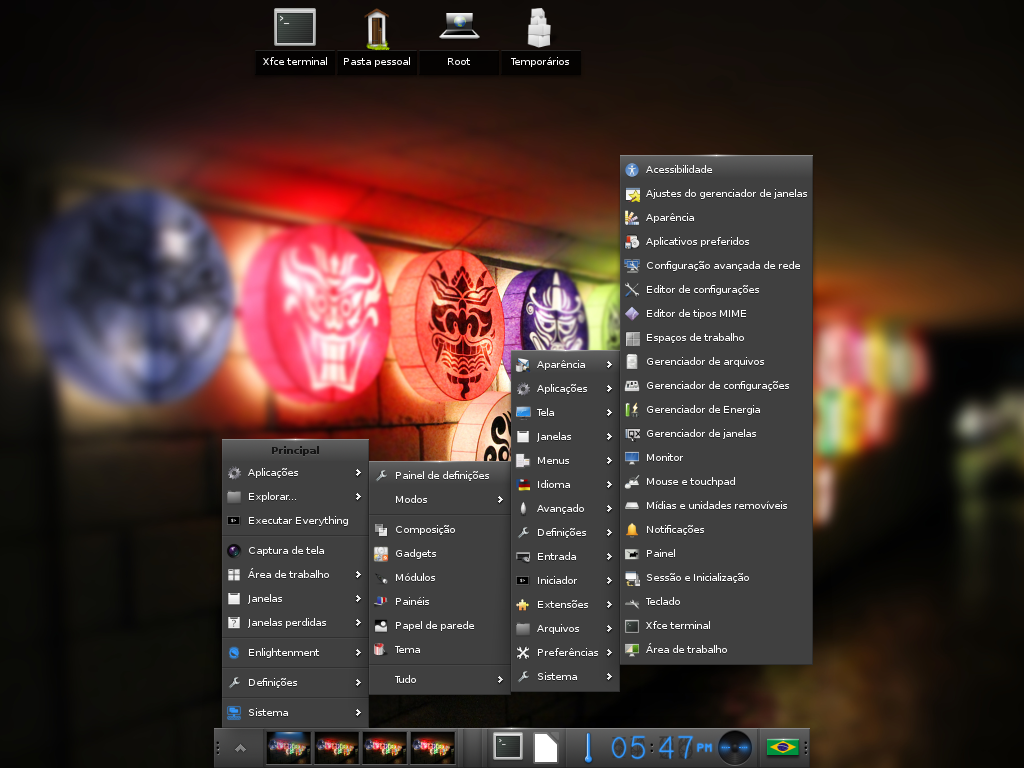Open Espaços de trabalho entry
Screen dimensions: 1024x768
point(716,338)
